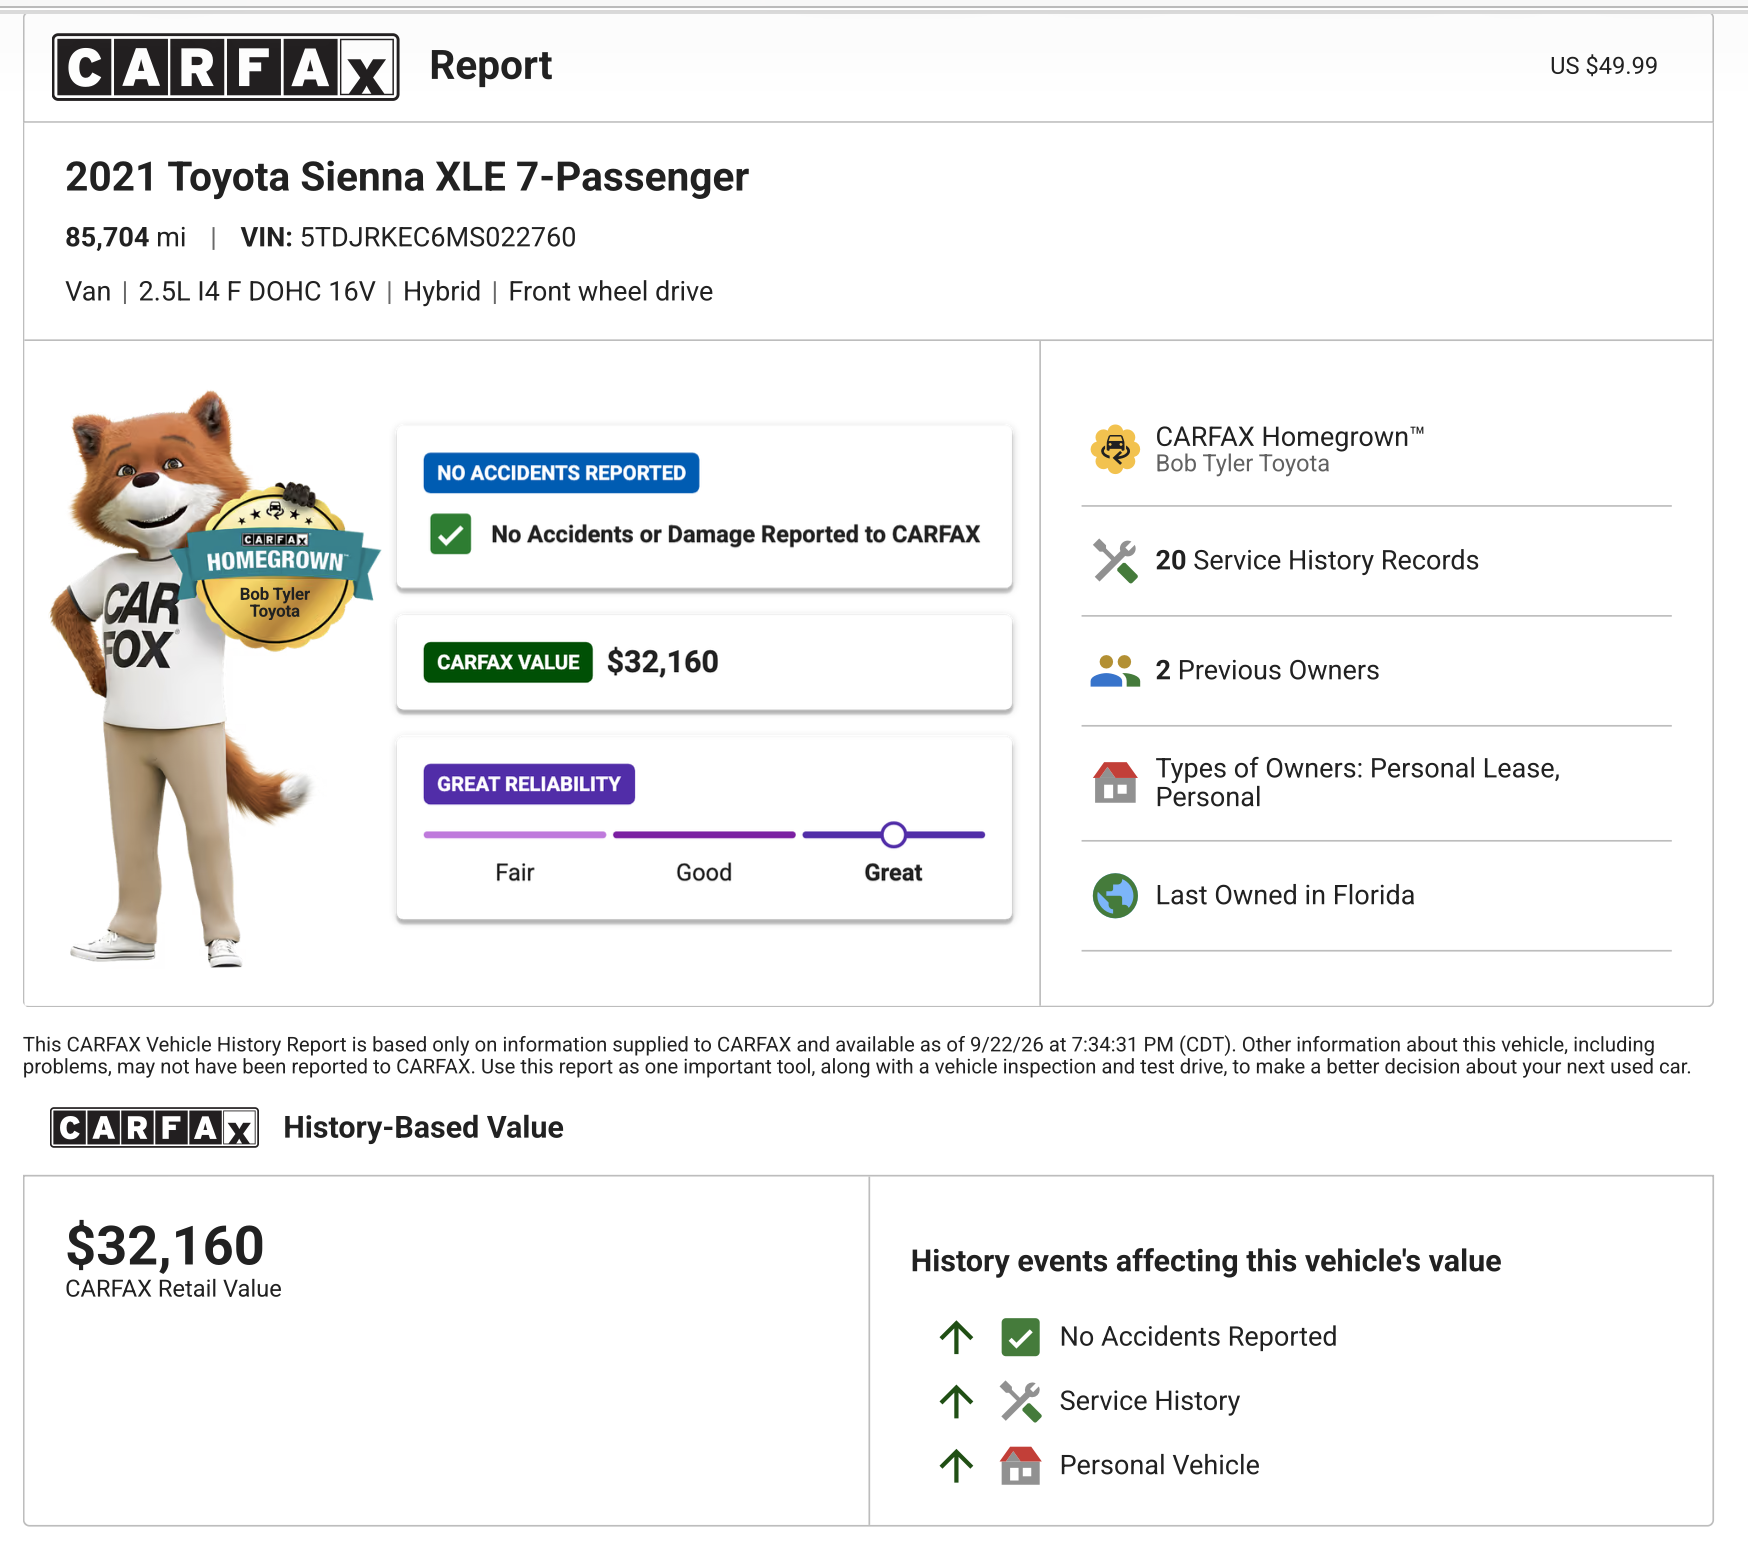The image size is (1748, 1556).
Task: Click the wrench icon in history events list
Action: point(1021,1401)
